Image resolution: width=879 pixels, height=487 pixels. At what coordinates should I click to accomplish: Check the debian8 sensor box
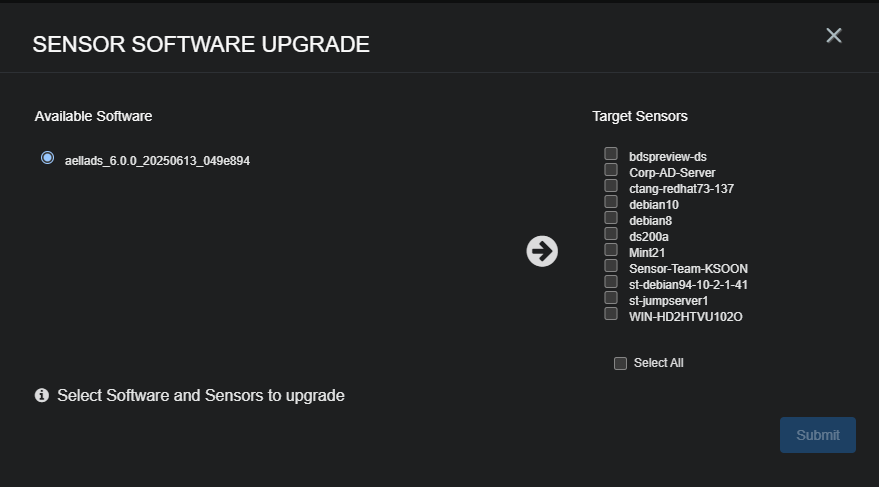(x=611, y=218)
